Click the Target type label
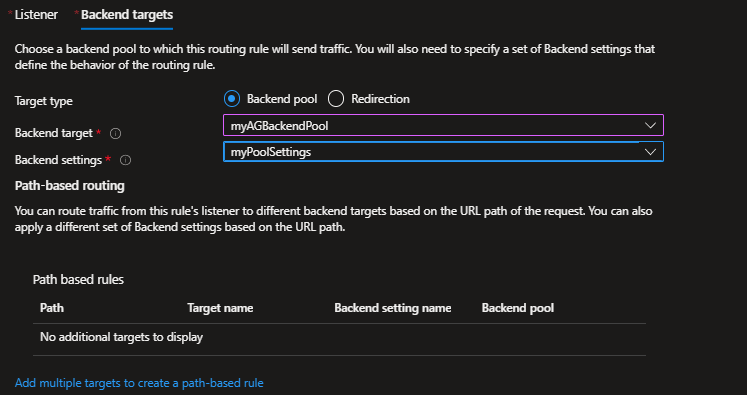747x395 pixels. (x=44, y=101)
